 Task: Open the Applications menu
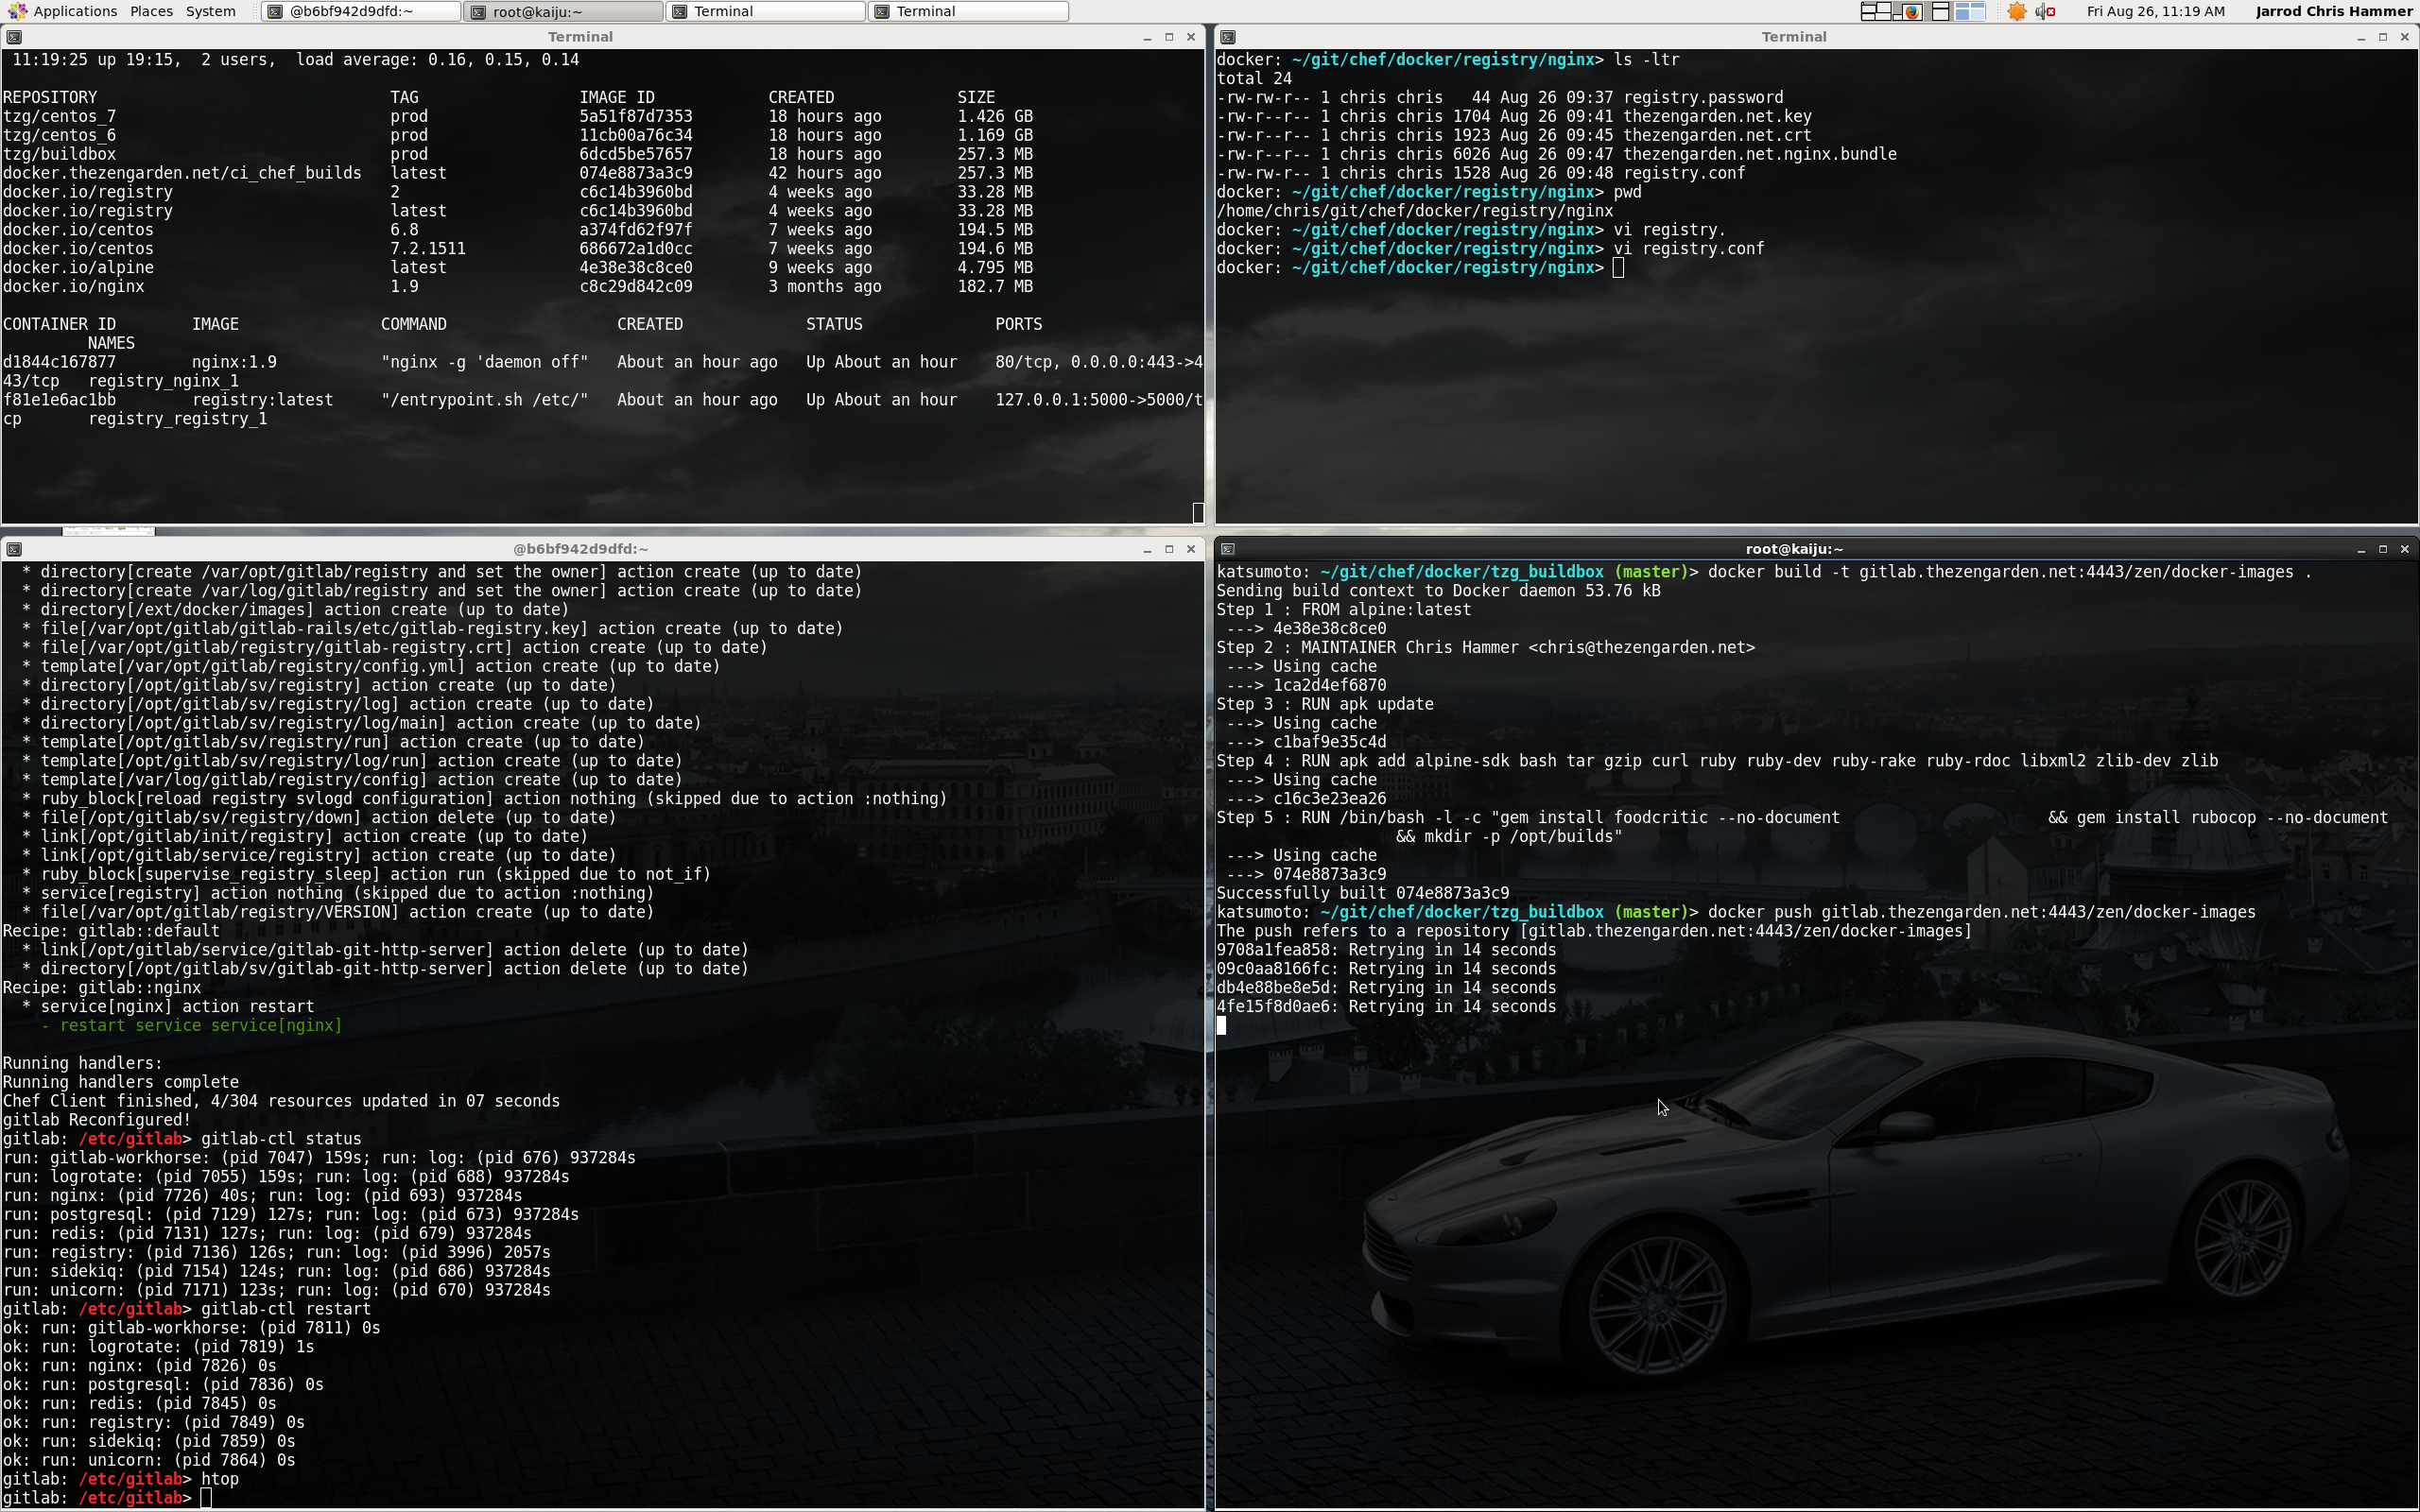click(x=75, y=11)
